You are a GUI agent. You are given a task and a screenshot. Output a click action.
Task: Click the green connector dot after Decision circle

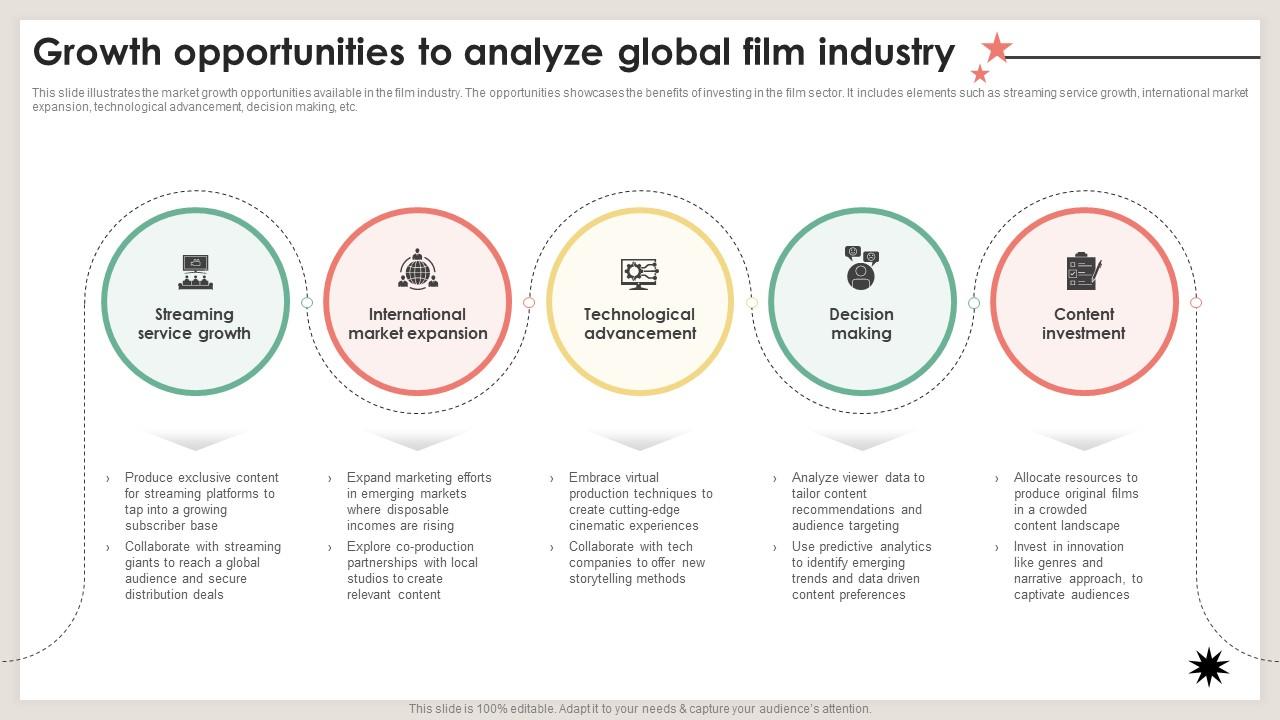[974, 302]
